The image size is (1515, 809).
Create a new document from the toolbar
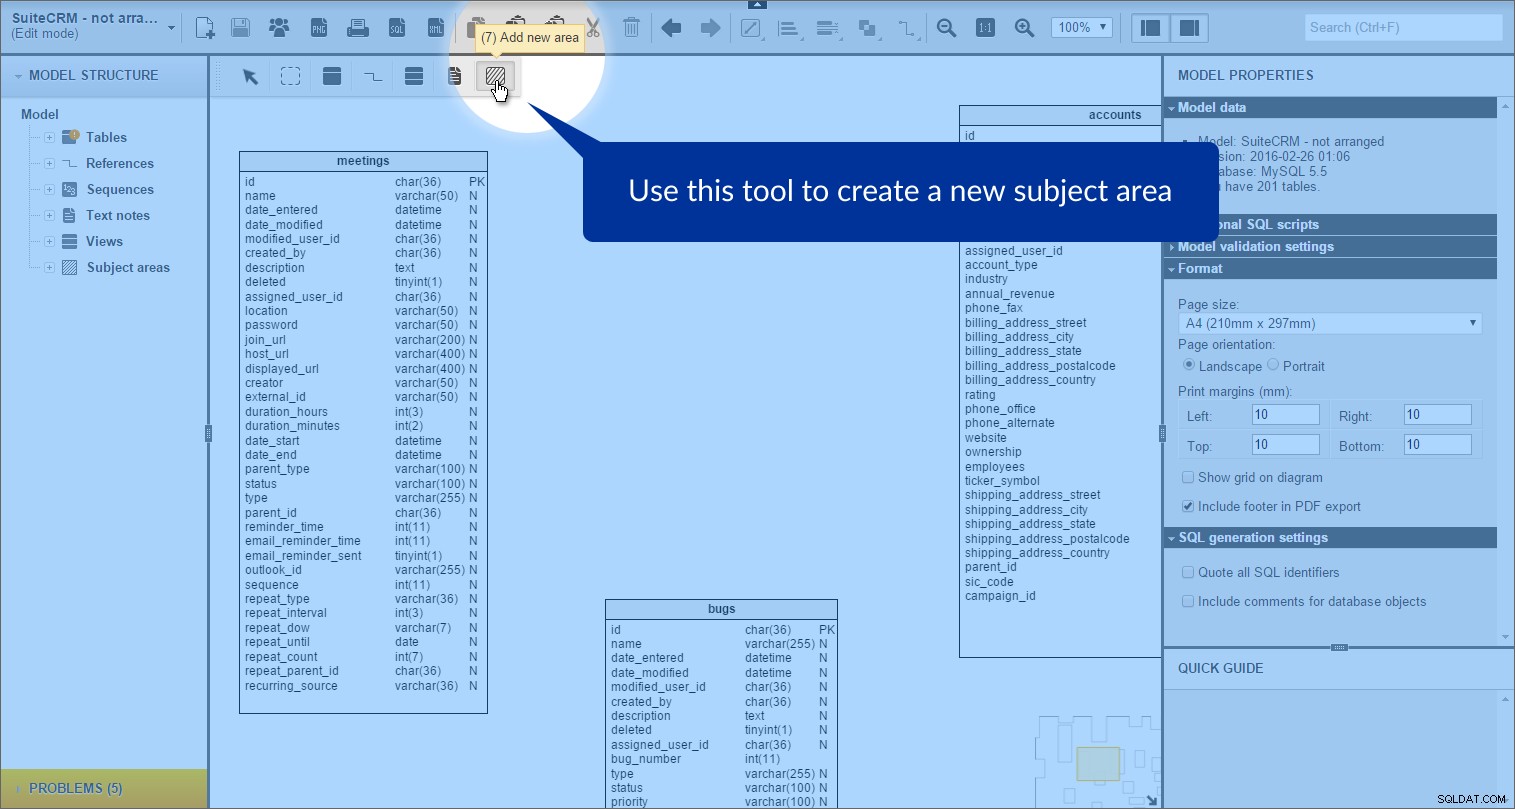coord(205,28)
